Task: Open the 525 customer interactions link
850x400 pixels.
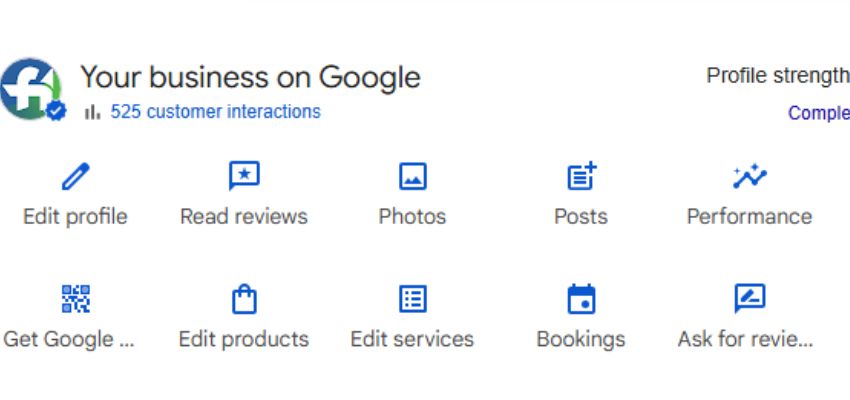Action: pyautogui.click(x=215, y=112)
